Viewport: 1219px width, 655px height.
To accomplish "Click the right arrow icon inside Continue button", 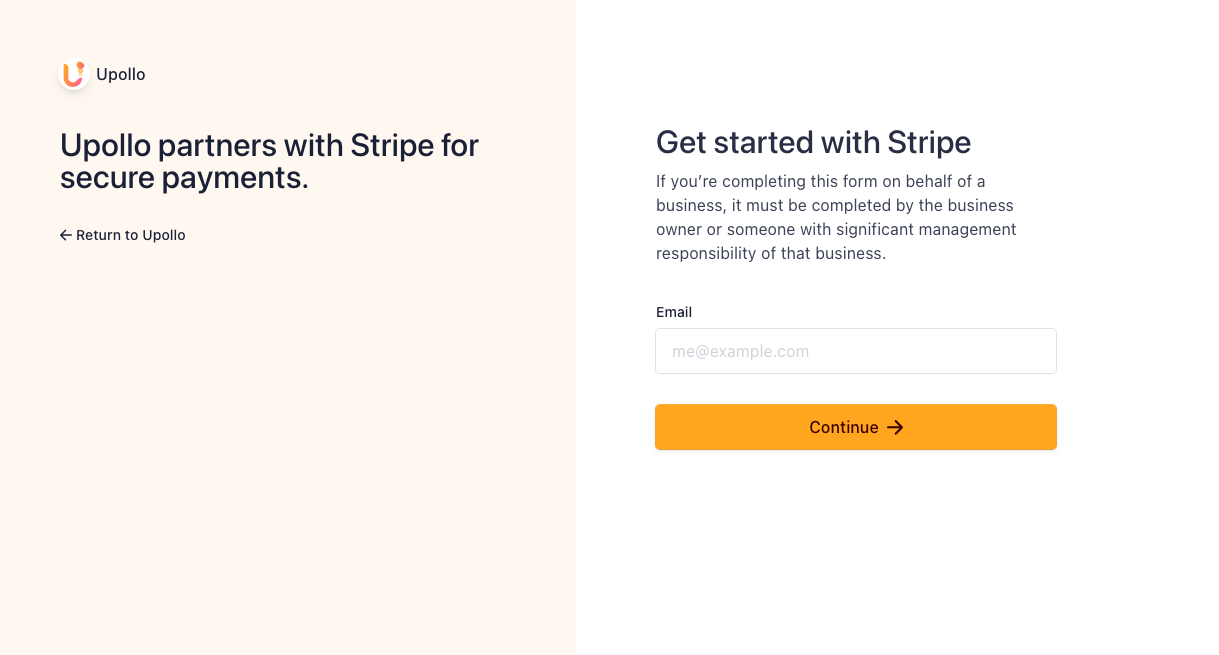I will click(895, 427).
